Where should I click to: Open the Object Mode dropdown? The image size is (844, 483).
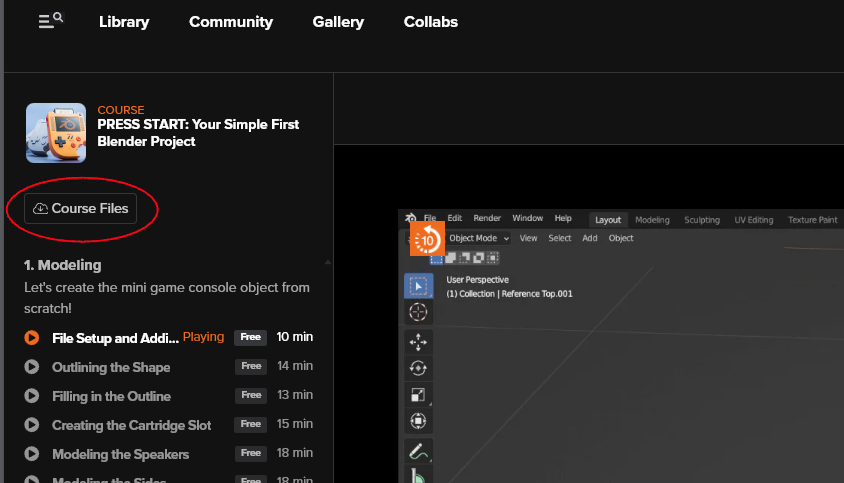478,238
